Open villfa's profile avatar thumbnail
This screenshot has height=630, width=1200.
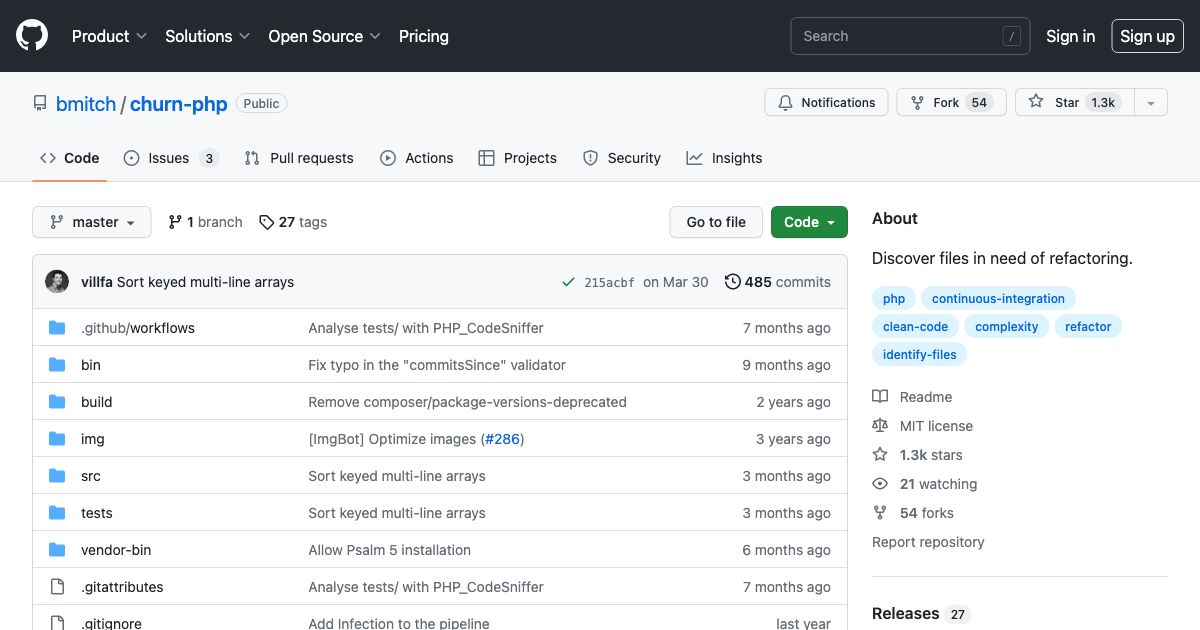(x=57, y=282)
